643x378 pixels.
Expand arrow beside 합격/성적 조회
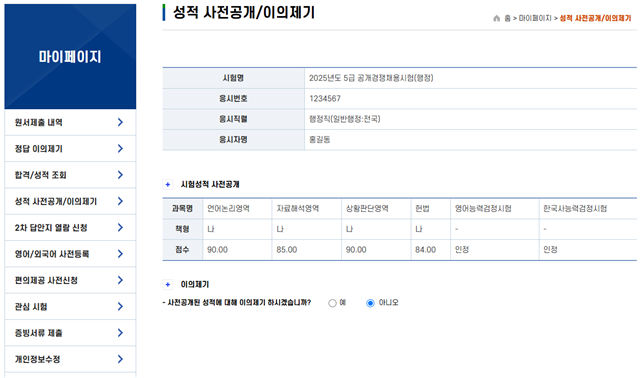(x=120, y=175)
